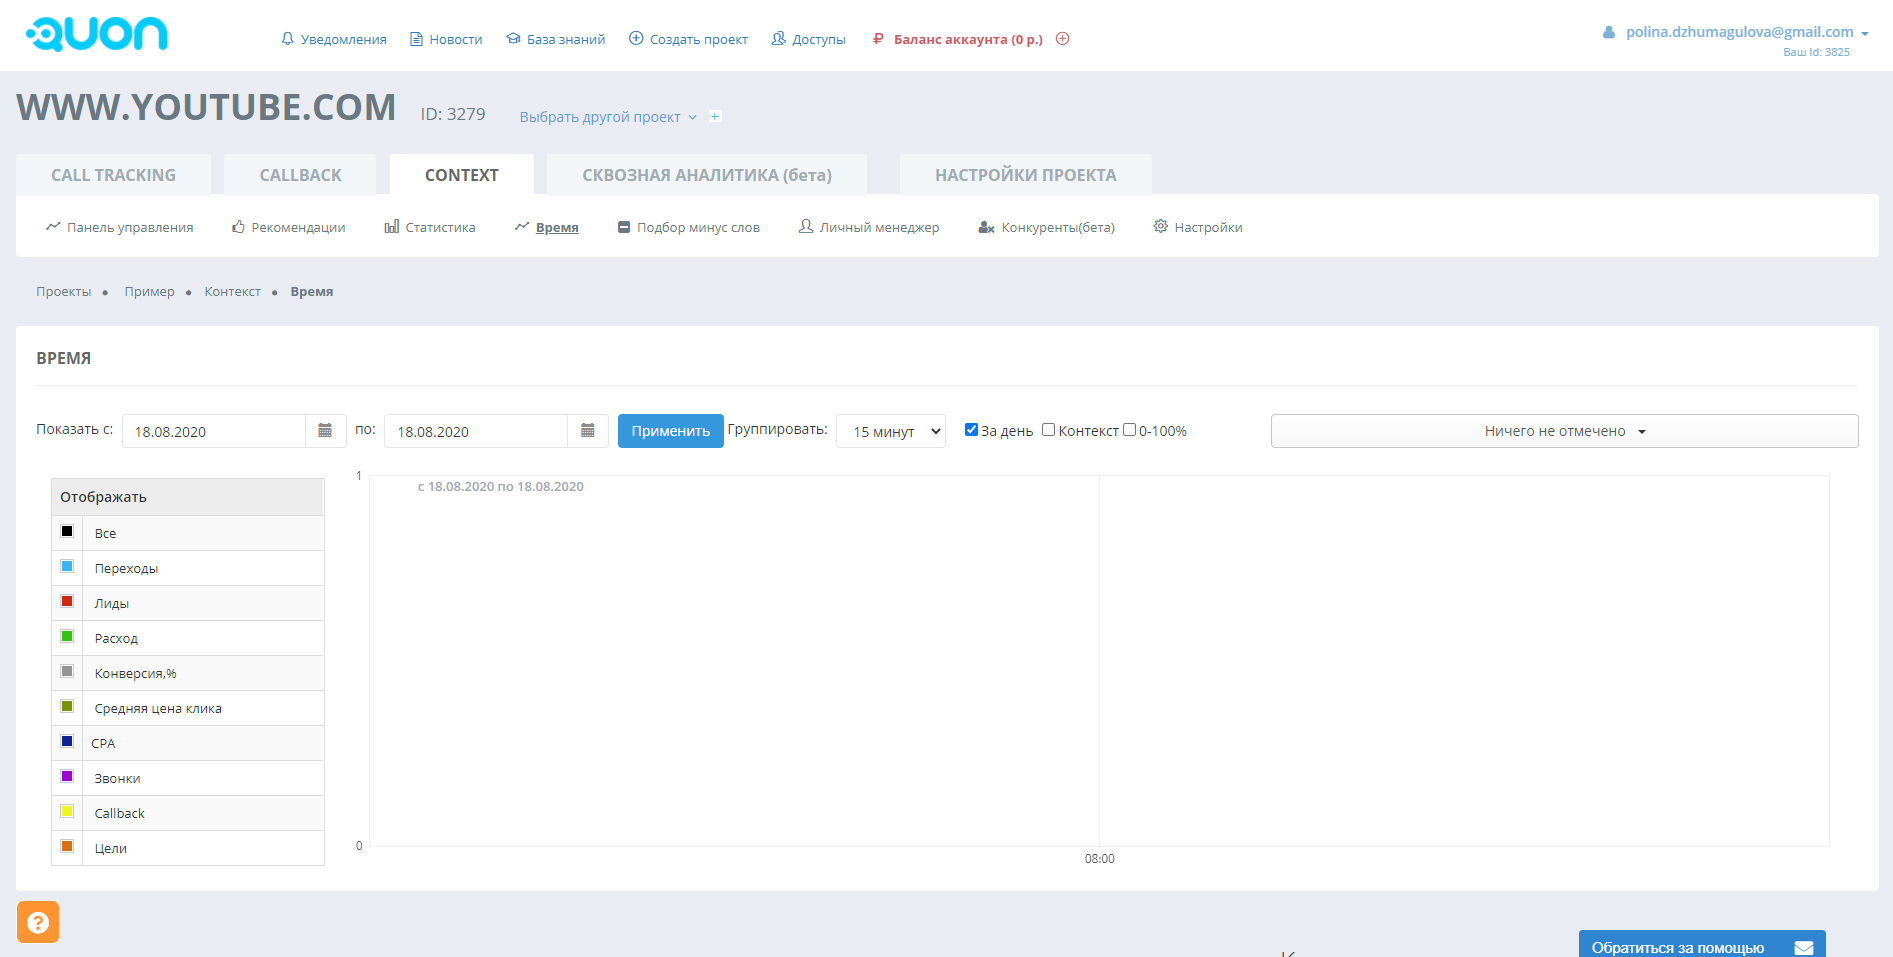Viewport: 1893px width, 957px height.
Task: Open the НАСТРОЙКИ ПРОЕКТА tab
Action: (1026, 174)
